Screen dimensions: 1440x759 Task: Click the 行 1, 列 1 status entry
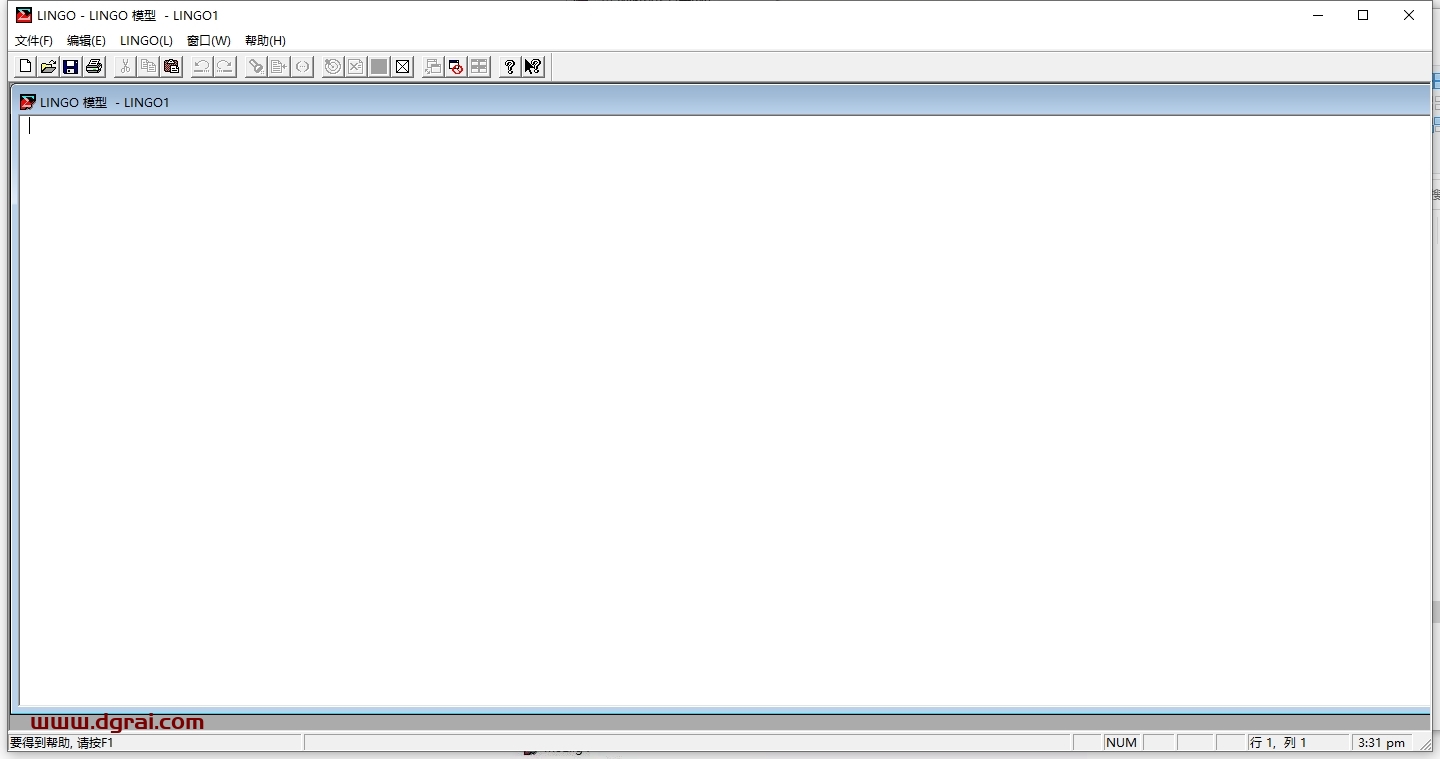pos(1297,743)
